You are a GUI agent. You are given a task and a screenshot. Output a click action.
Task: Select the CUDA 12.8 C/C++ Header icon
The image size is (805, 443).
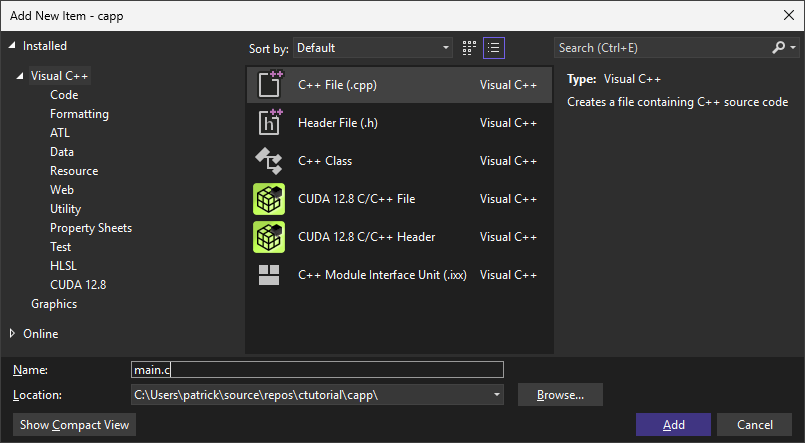(x=269, y=237)
